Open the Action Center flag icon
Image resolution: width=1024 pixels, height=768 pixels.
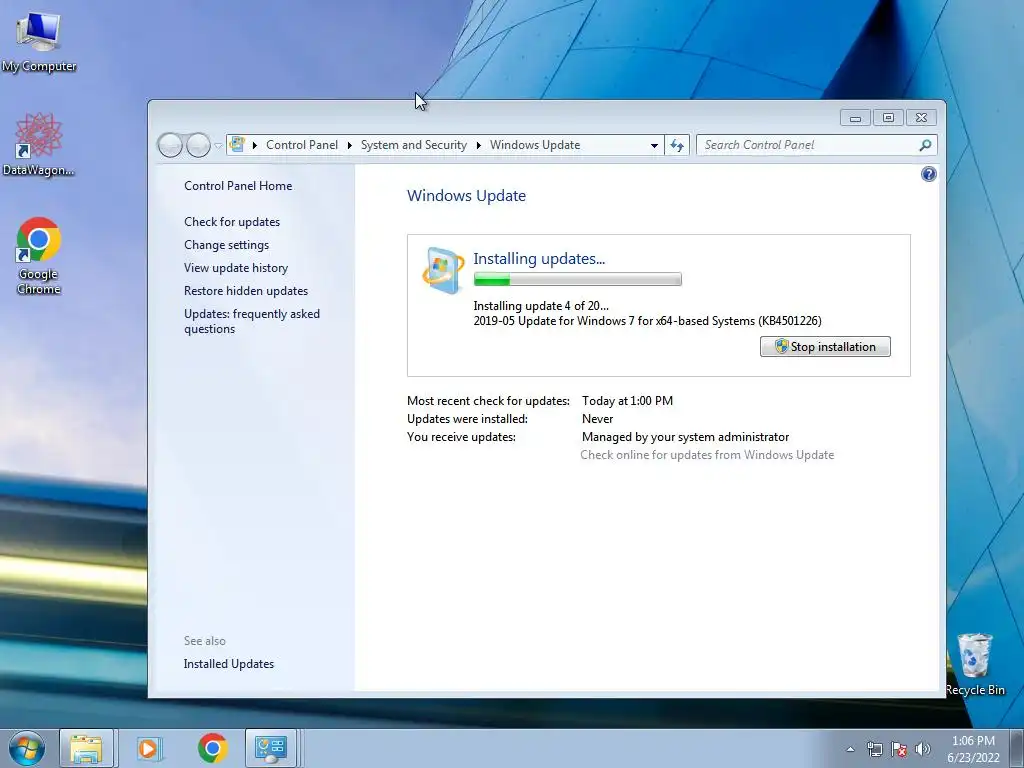899,749
